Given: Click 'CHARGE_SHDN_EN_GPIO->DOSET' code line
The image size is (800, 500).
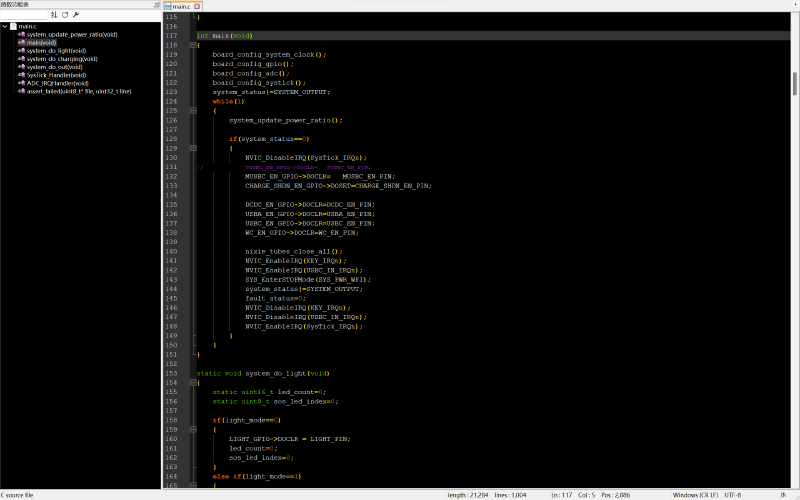Looking at the screenshot, I should 338,186.
